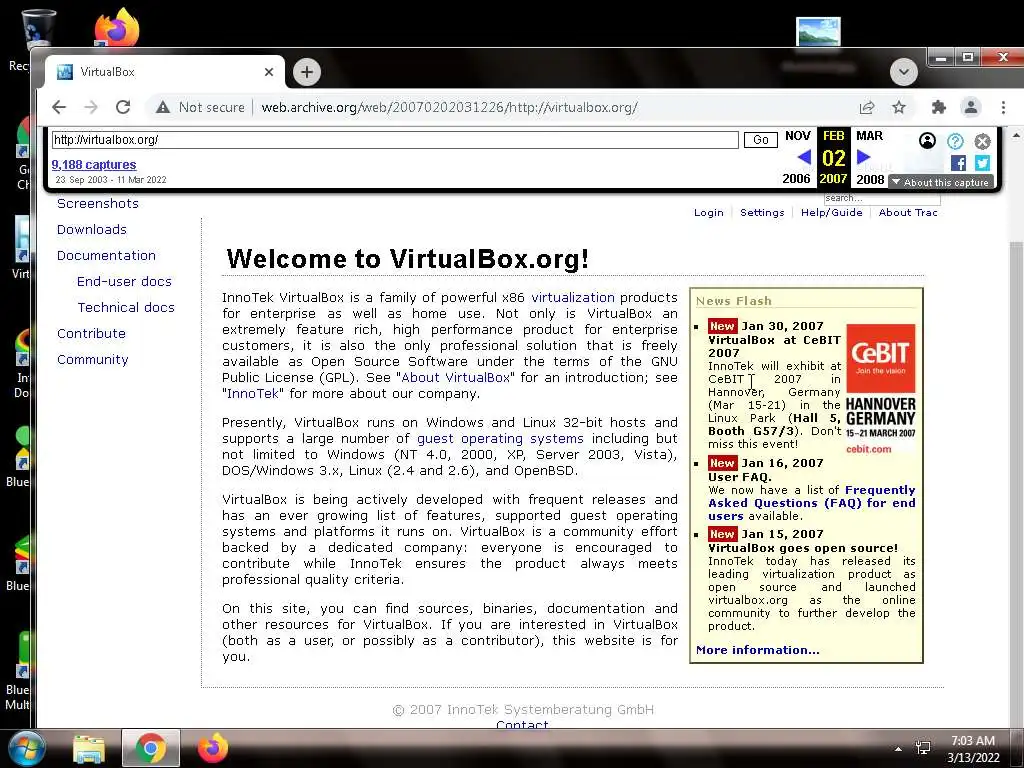Image resolution: width=1024 pixels, height=768 pixels.
Task: Click the Wayback Go button
Action: [761, 140]
